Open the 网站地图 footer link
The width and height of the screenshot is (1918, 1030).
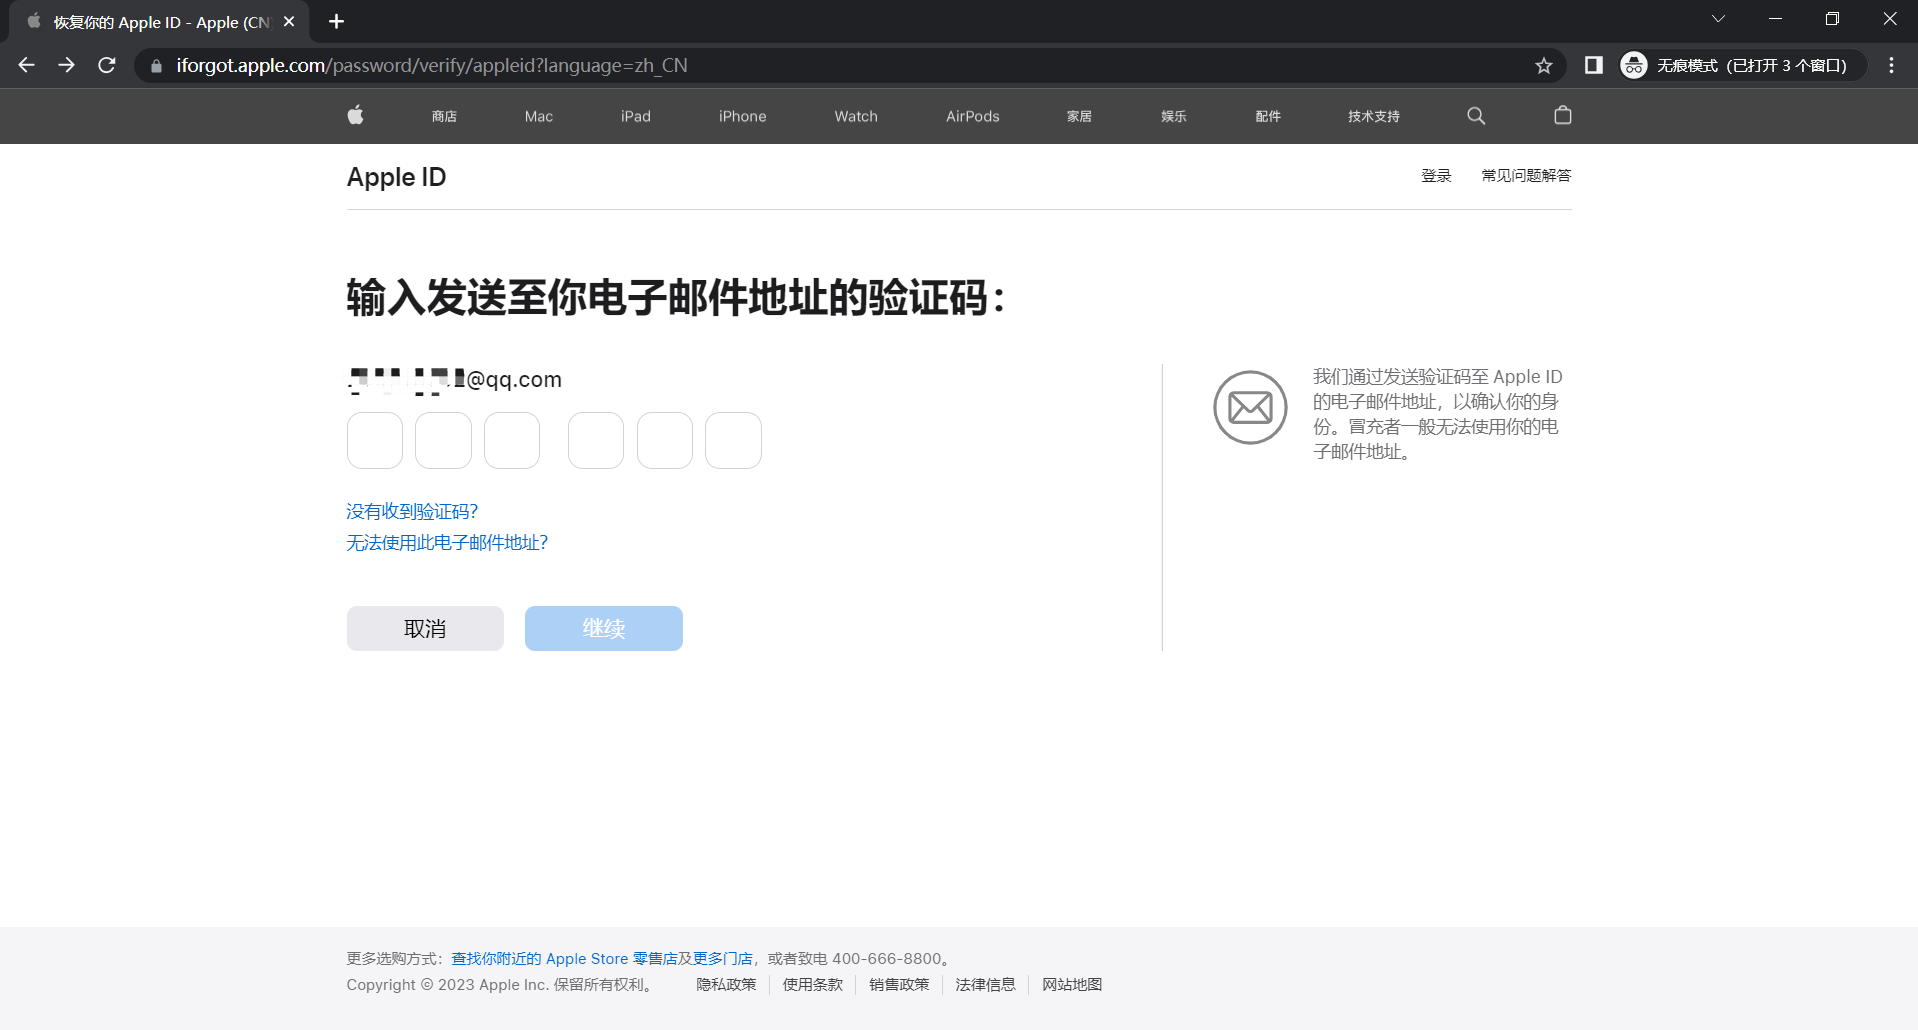click(1072, 984)
